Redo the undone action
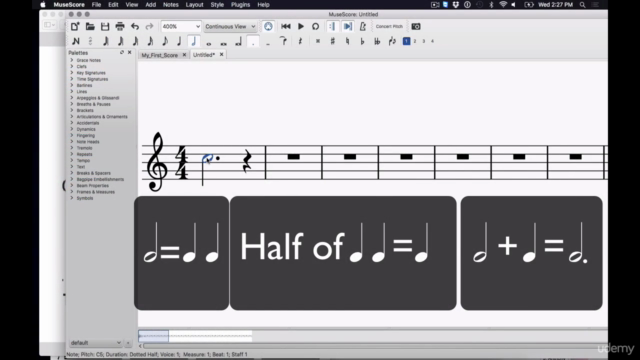The width and height of the screenshot is (640, 360). pyautogui.click(x=149, y=27)
